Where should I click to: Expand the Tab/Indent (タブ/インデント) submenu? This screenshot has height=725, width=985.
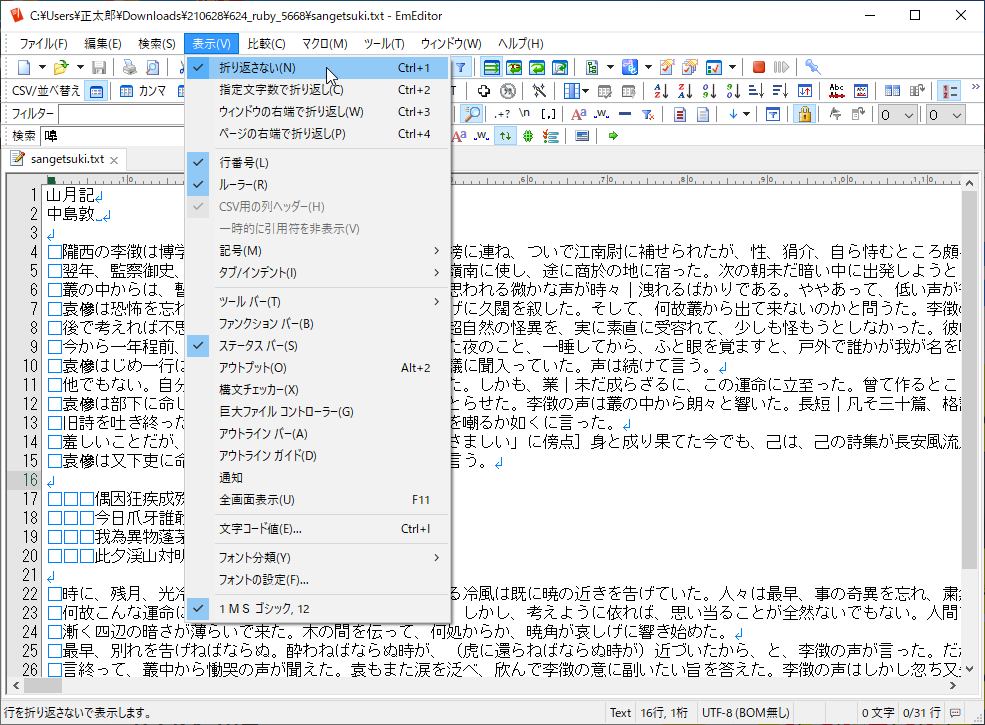pos(318,273)
